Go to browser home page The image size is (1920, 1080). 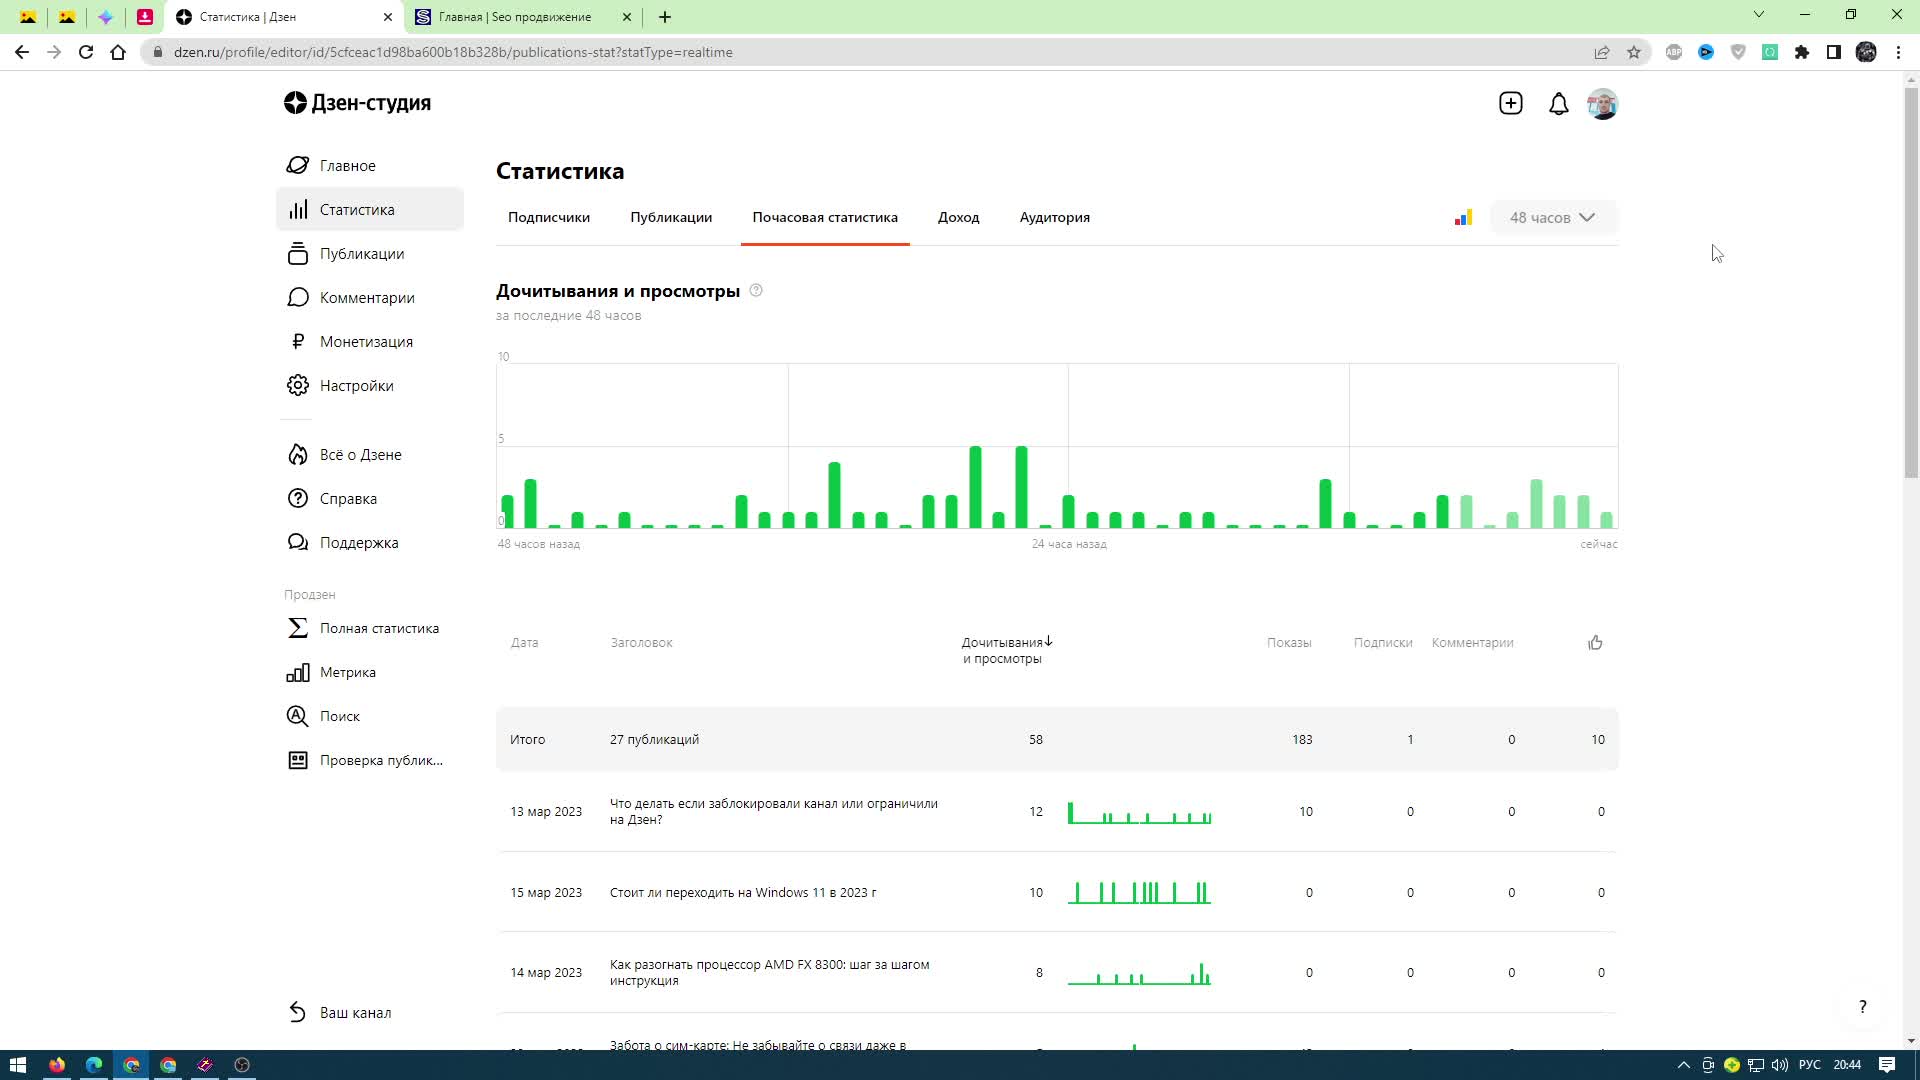[x=118, y=52]
